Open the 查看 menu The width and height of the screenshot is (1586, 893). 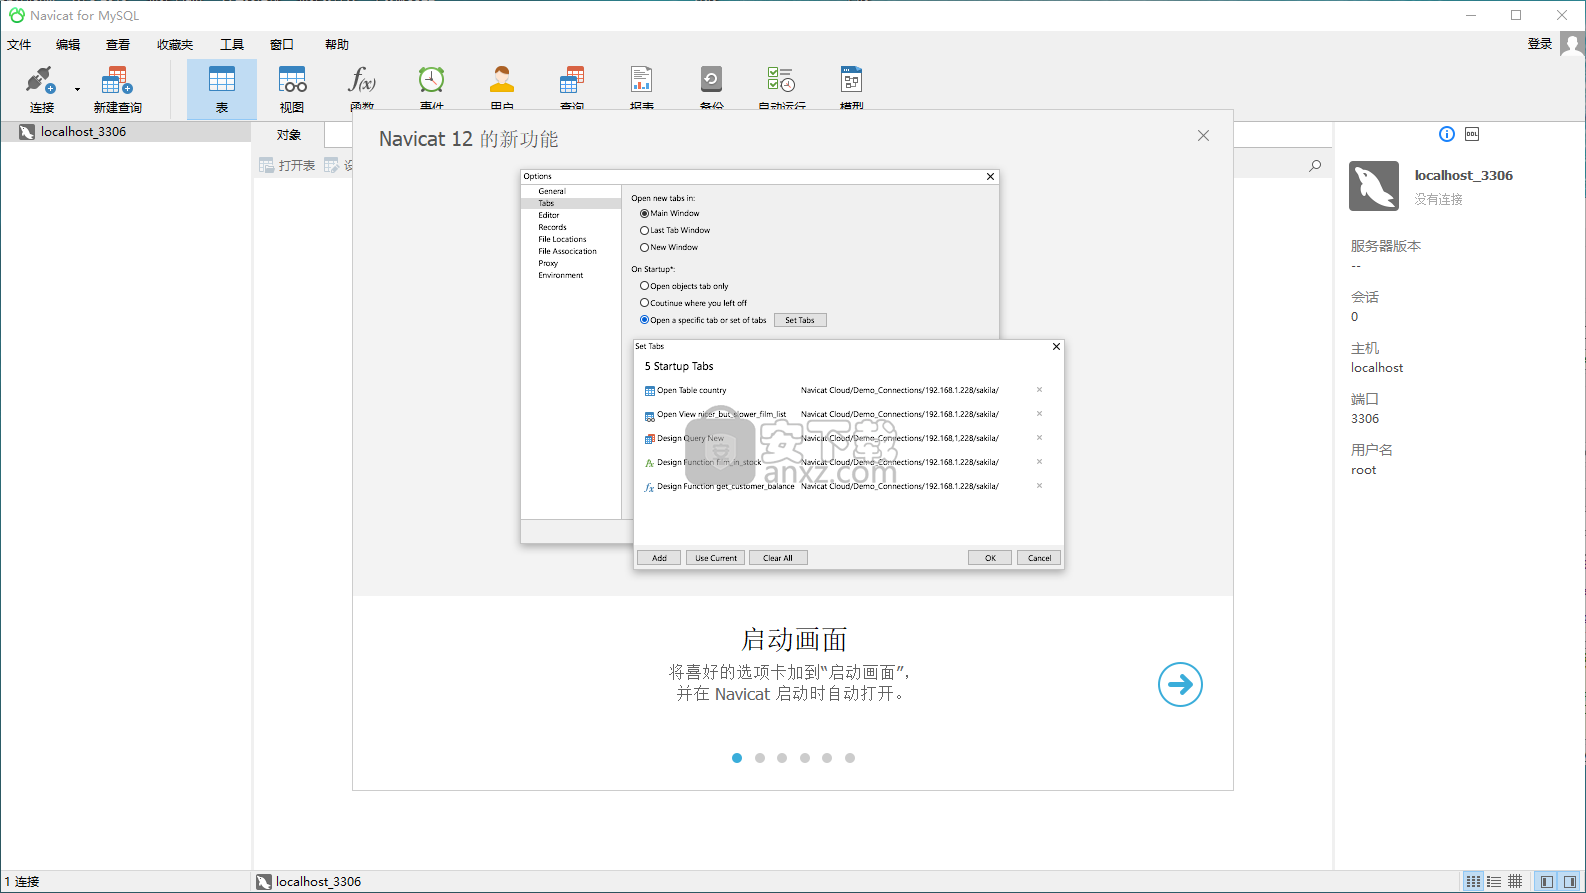(x=118, y=45)
